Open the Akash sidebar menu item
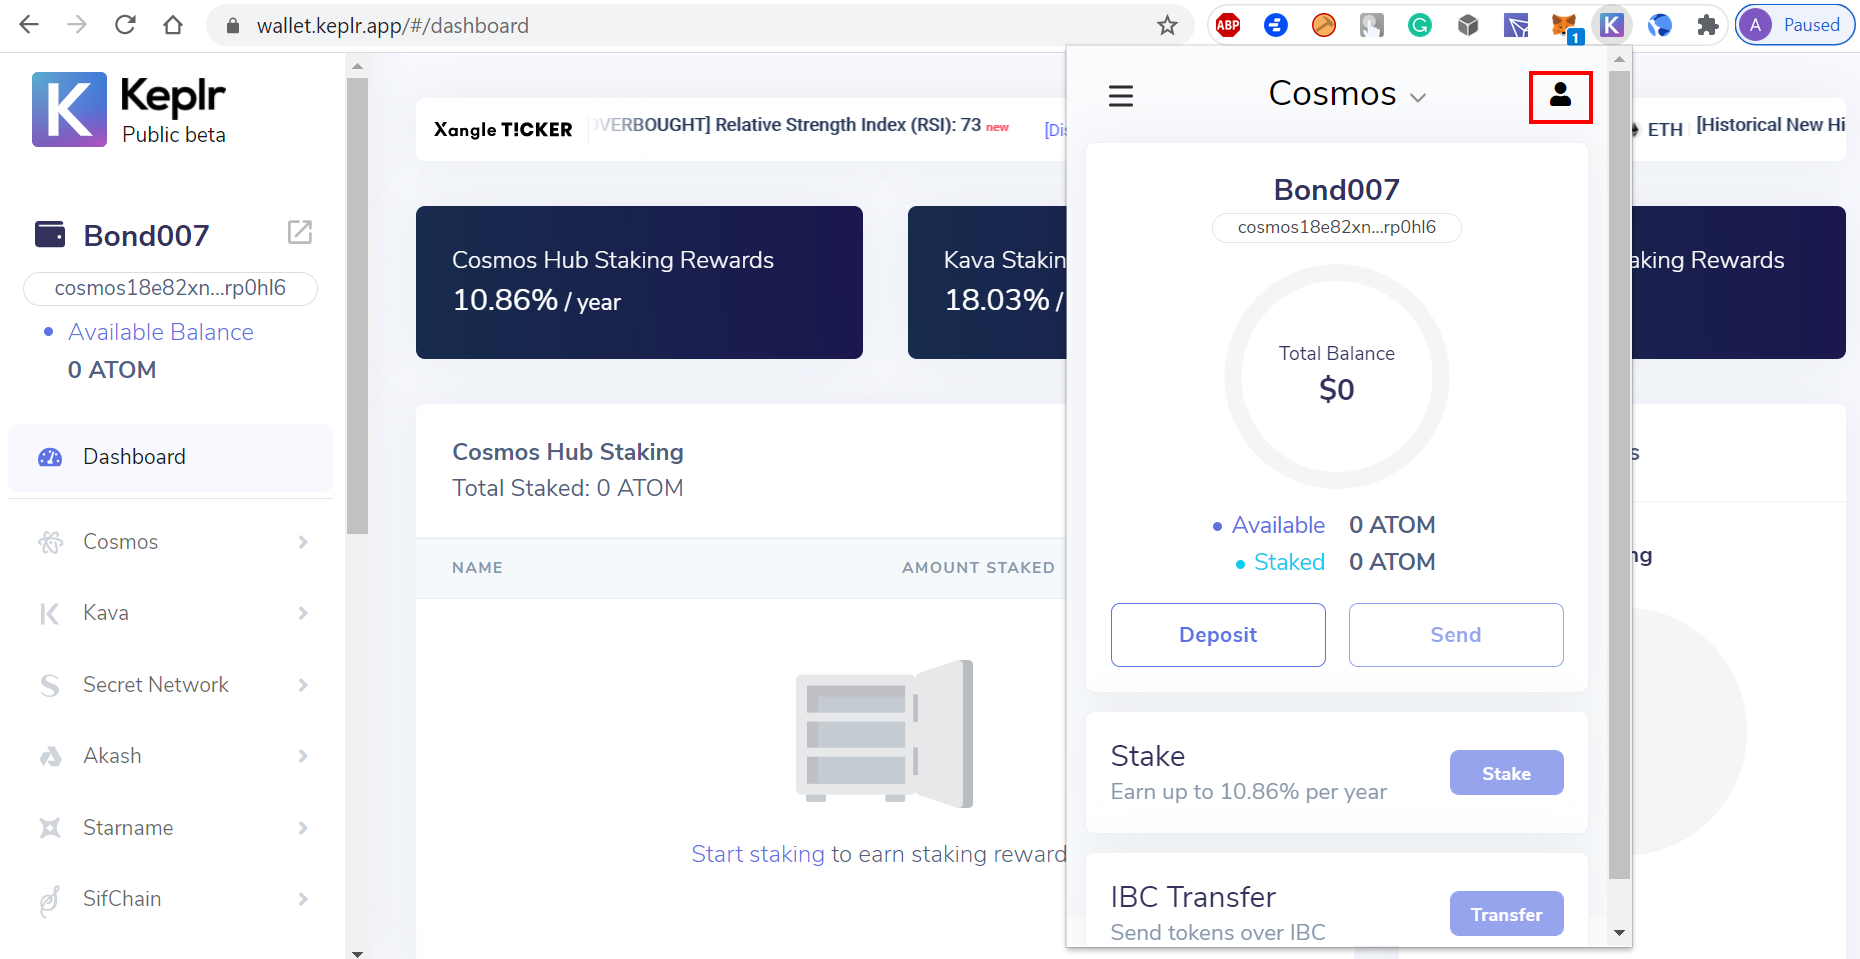This screenshot has height=959, width=1860. coord(170,756)
